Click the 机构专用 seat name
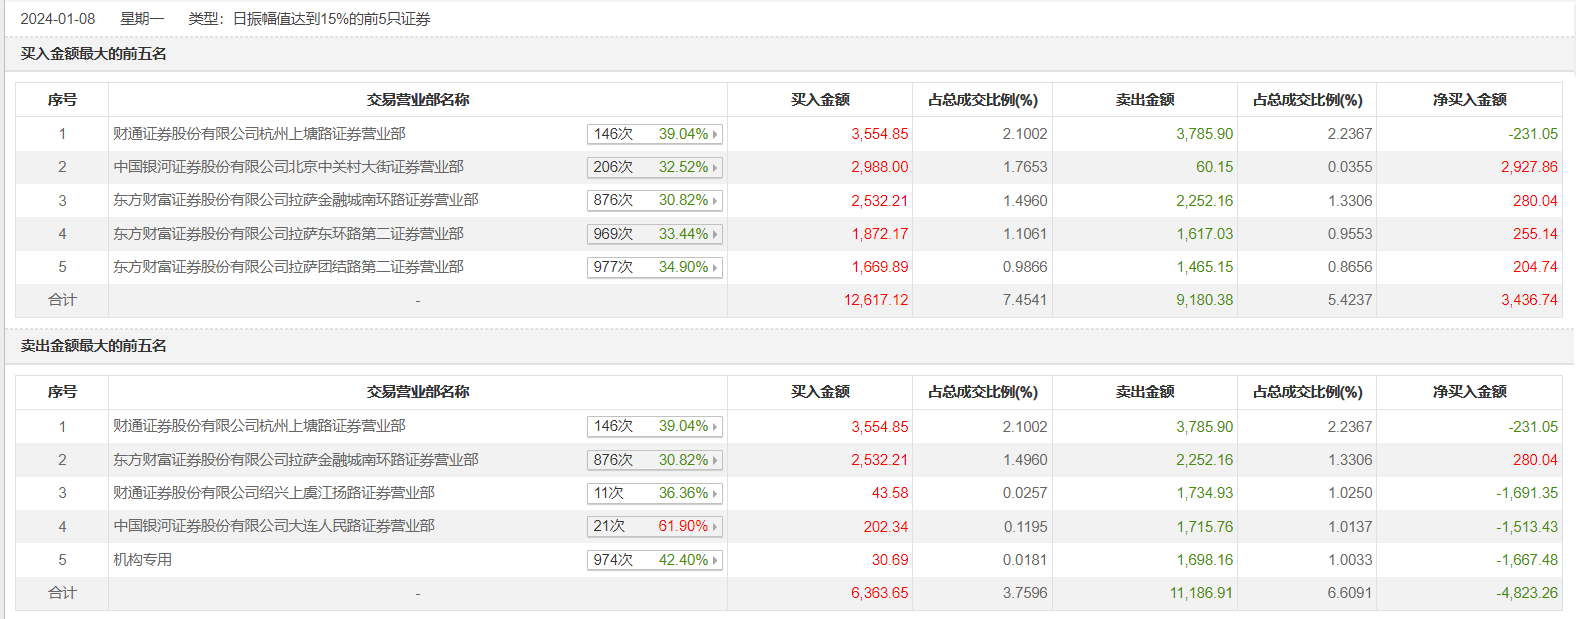Image resolution: width=1576 pixels, height=619 pixels. pyautogui.click(x=142, y=560)
